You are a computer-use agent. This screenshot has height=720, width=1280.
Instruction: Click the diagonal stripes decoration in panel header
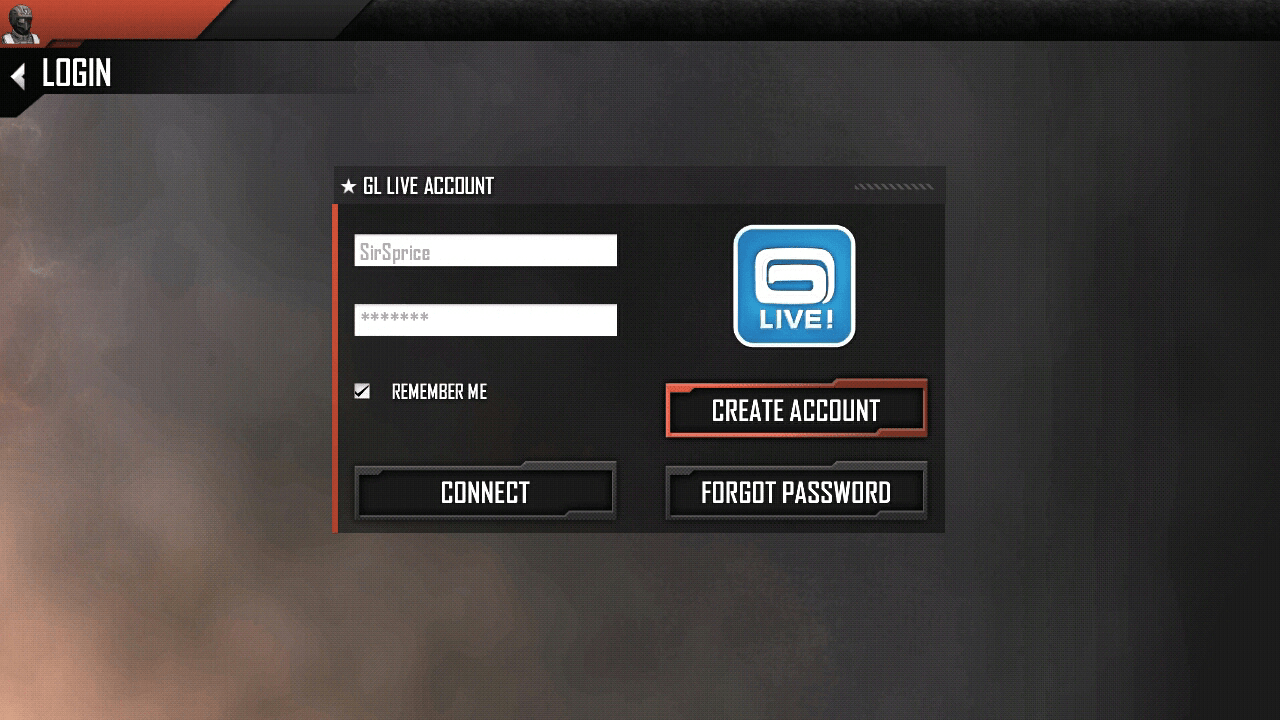(893, 186)
